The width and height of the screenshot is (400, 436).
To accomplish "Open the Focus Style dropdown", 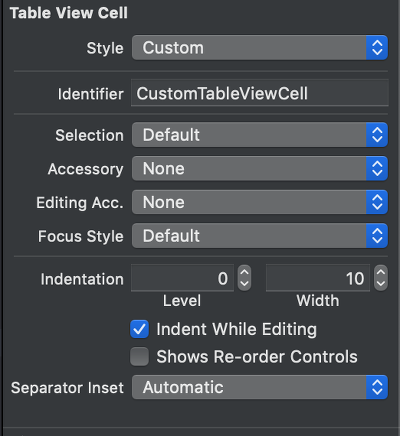I will (260, 236).
